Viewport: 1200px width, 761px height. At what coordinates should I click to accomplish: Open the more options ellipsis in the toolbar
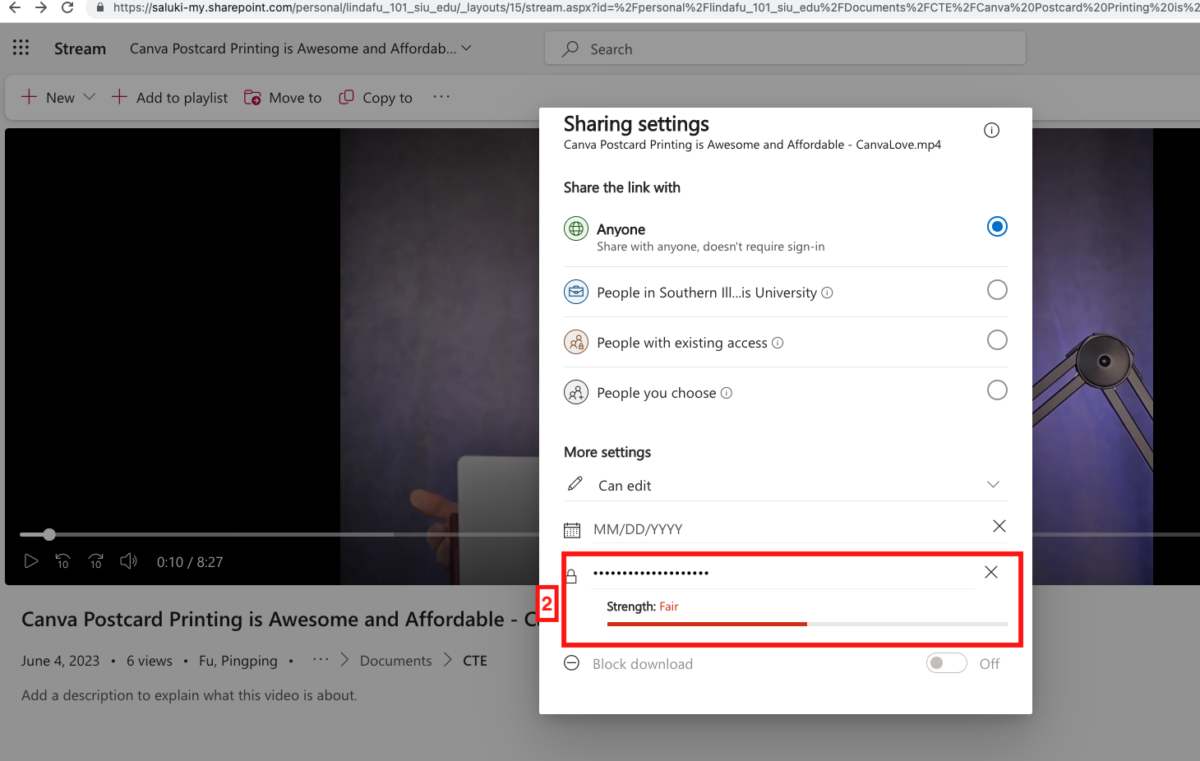(441, 97)
